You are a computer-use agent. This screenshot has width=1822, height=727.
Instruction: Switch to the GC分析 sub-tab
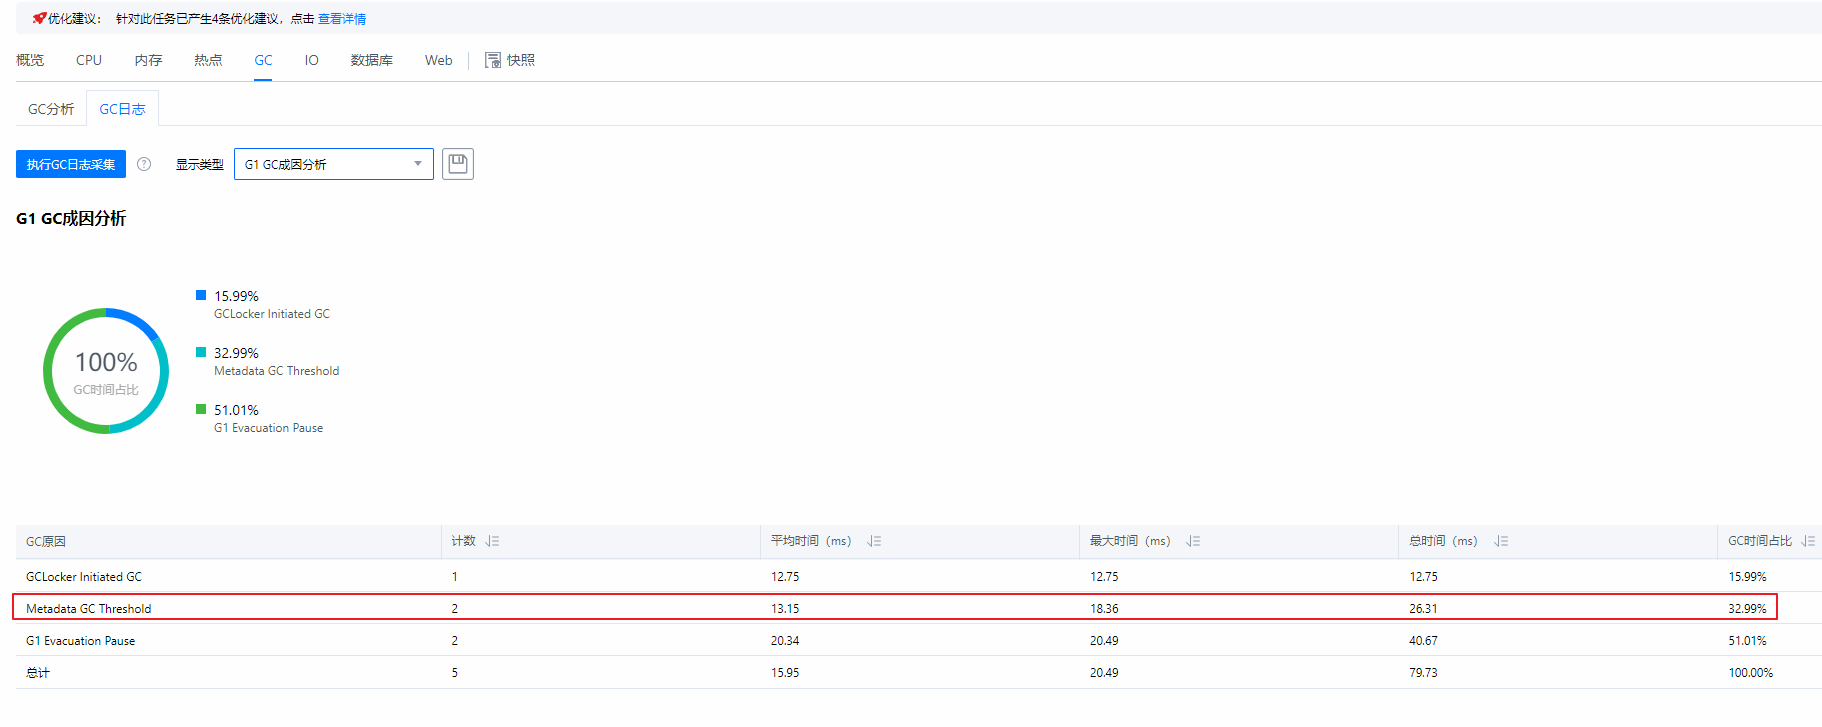point(51,109)
